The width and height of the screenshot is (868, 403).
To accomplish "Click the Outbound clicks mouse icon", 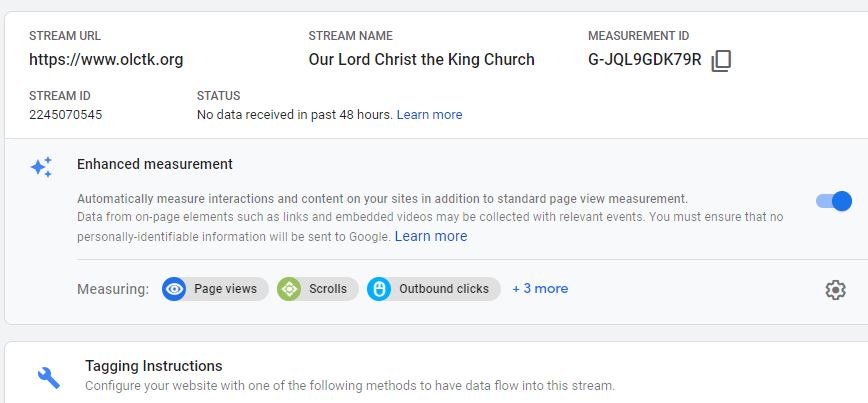I will (x=380, y=289).
